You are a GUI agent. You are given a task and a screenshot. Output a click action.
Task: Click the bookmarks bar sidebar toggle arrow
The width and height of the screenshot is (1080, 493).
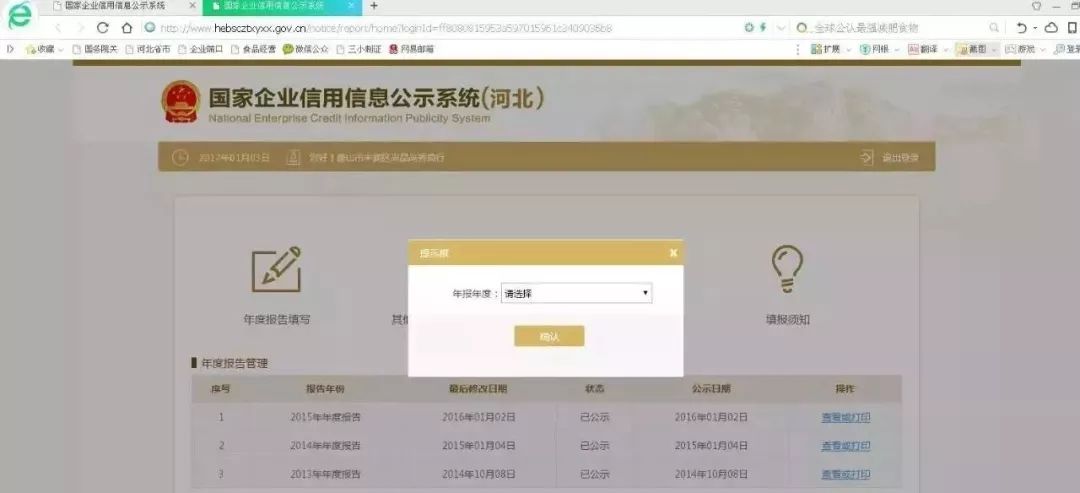(x=10, y=49)
